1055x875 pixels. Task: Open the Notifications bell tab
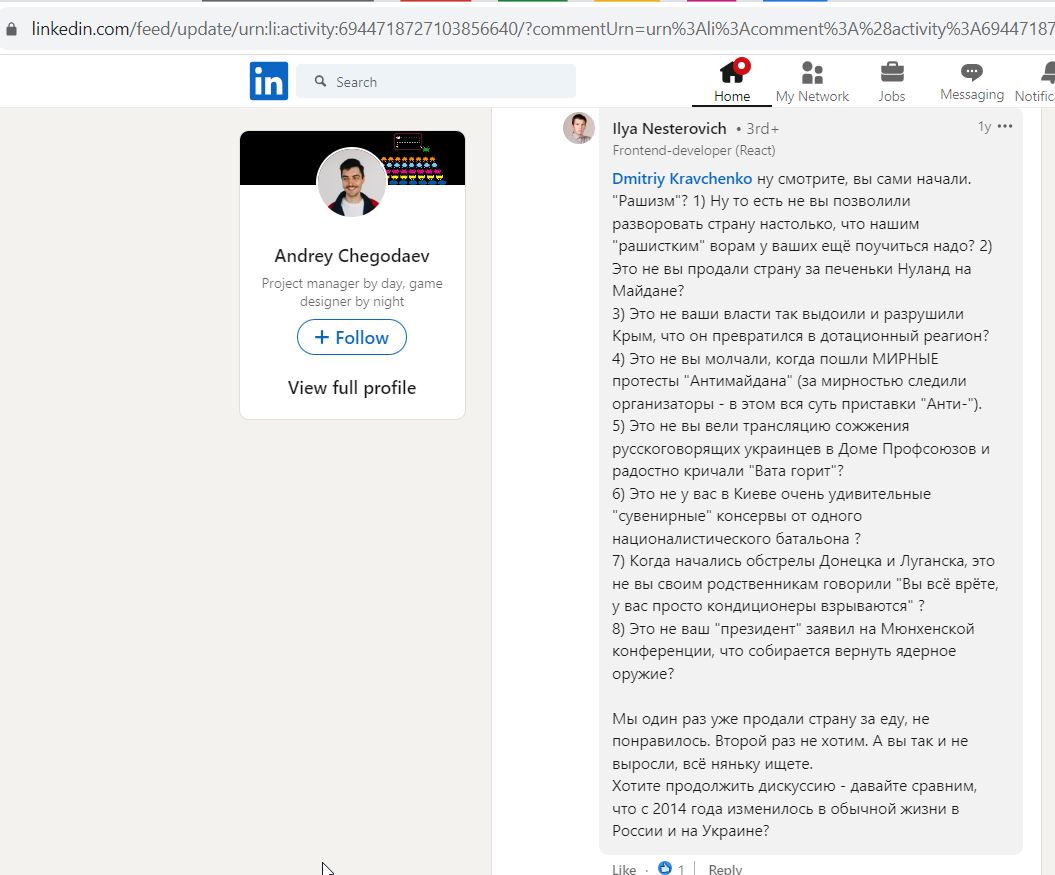coord(1037,81)
